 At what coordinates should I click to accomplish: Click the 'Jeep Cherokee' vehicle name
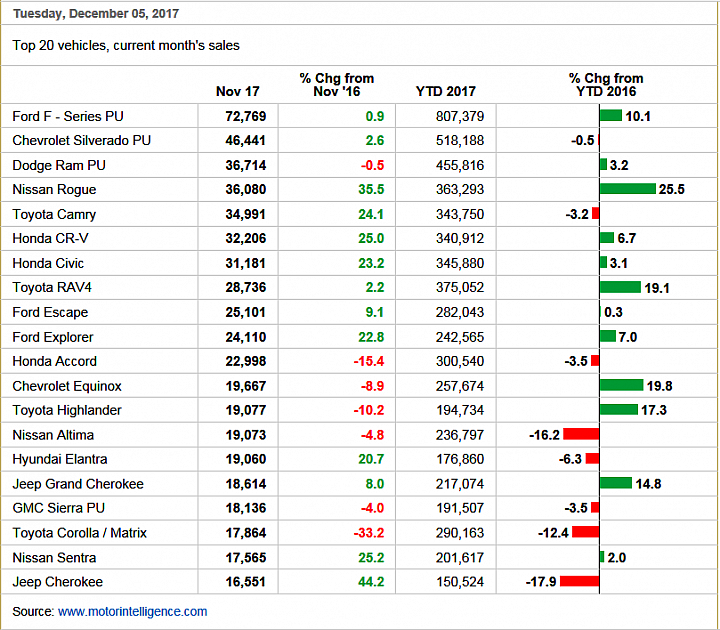pyautogui.click(x=57, y=582)
